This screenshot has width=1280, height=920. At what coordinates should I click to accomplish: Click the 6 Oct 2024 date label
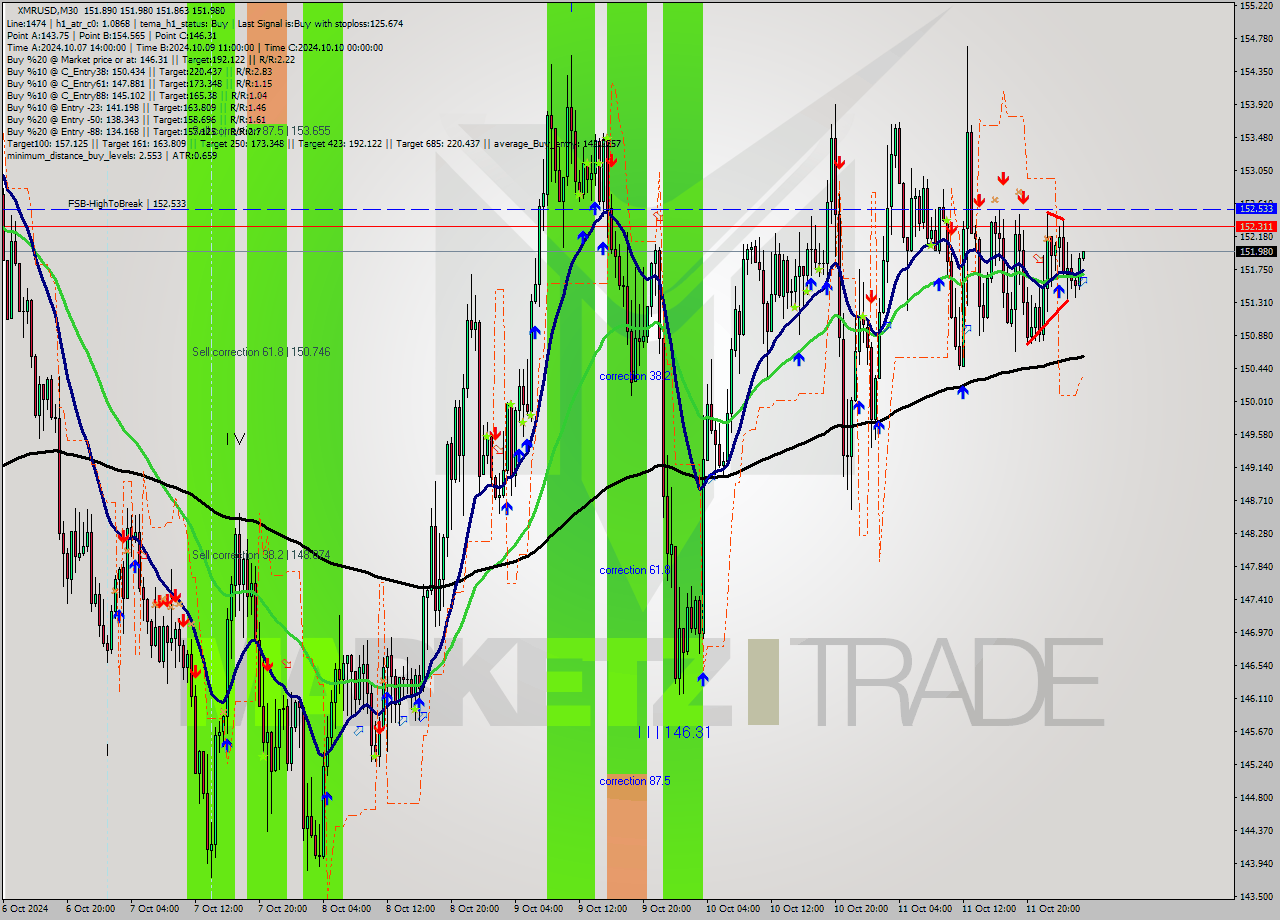24,909
